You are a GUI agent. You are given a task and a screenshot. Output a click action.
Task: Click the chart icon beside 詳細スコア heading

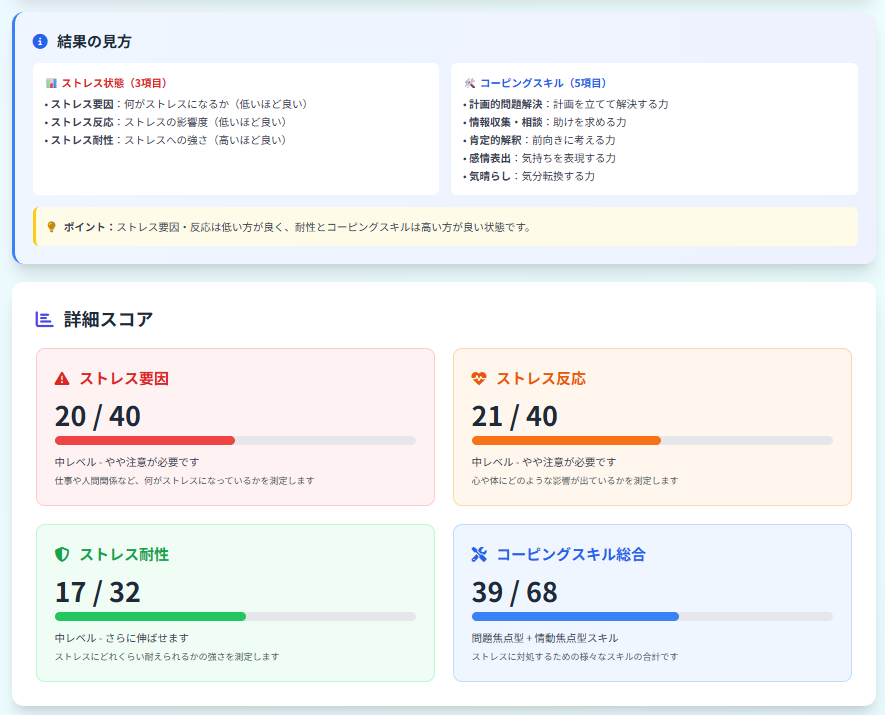tap(44, 319)
